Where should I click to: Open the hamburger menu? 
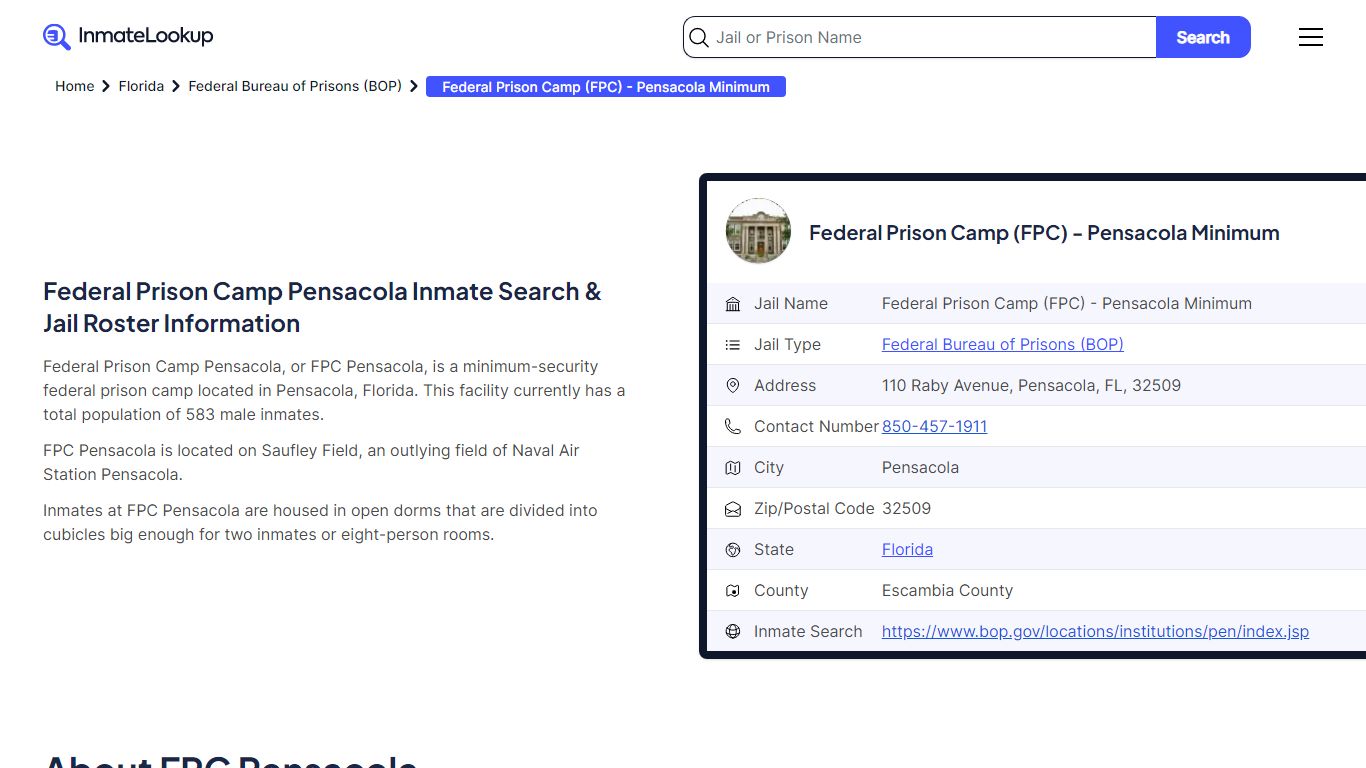click(x=1311, y=37)
